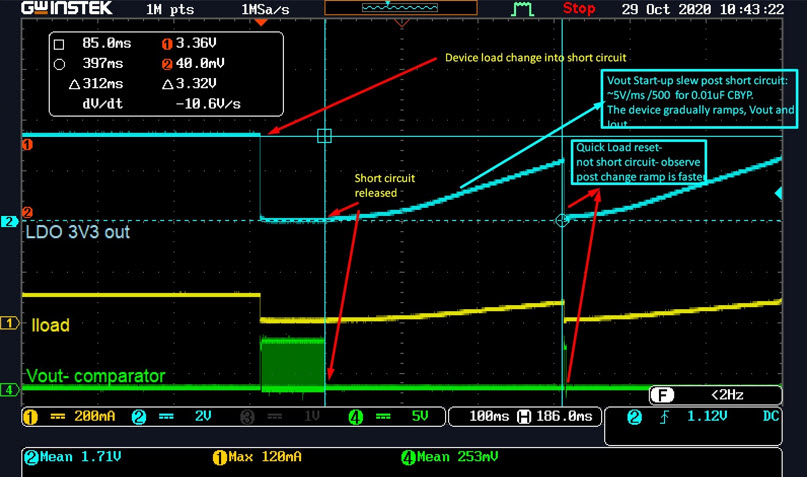This screenshot has width=807, height=477.
Task: Click the delta icon beside 312ms
Action: 74,84
